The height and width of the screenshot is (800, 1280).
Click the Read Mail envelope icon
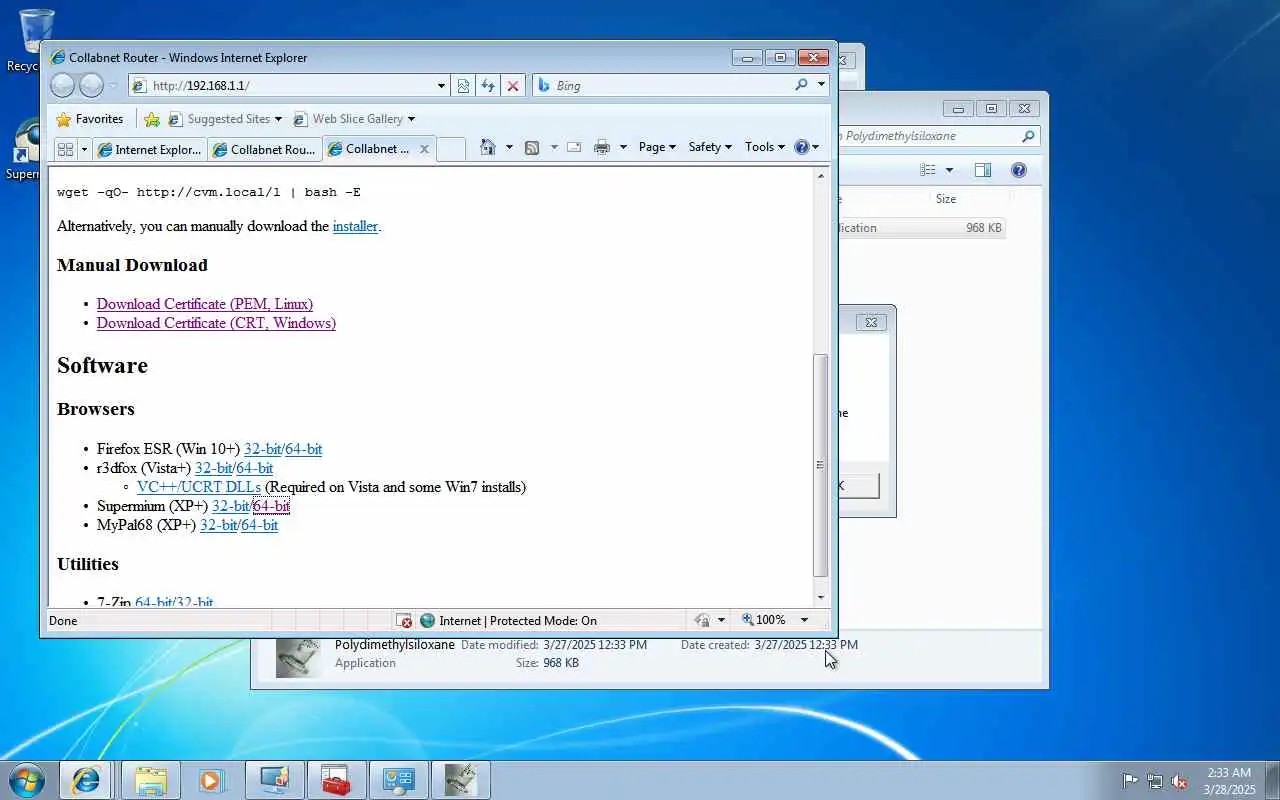[x=574, y=147]
